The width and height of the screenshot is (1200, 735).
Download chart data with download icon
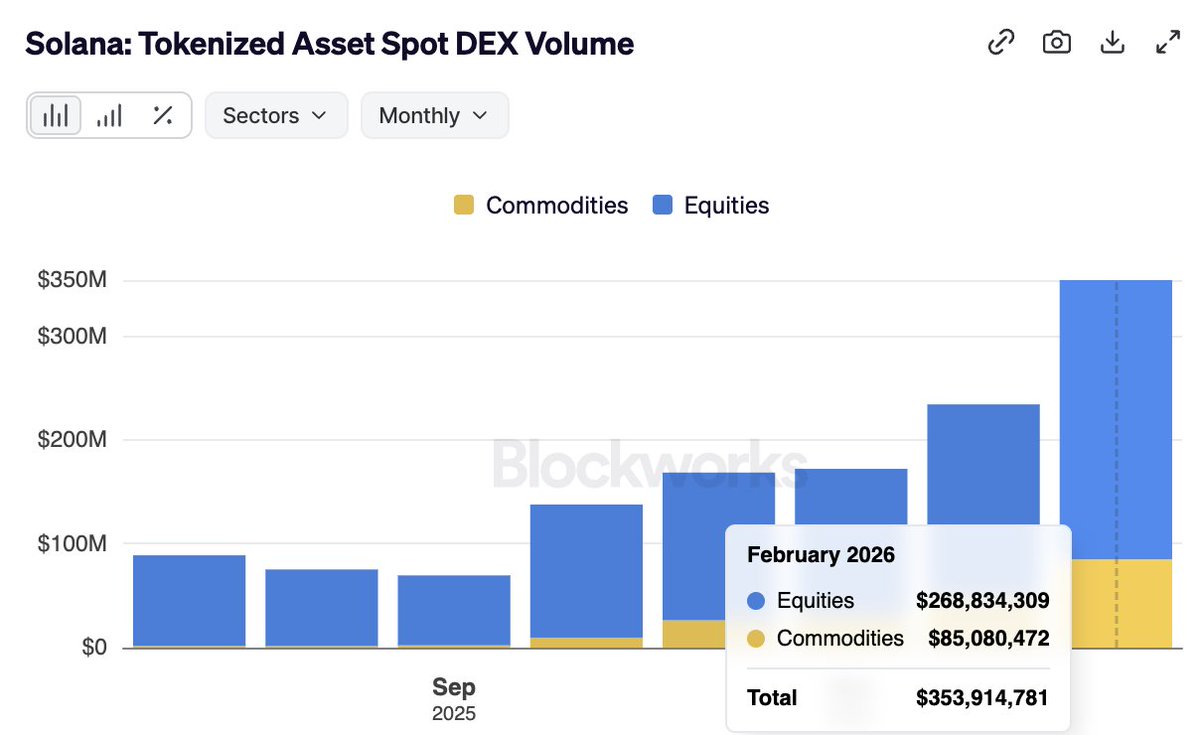(x=1112, y=42)
